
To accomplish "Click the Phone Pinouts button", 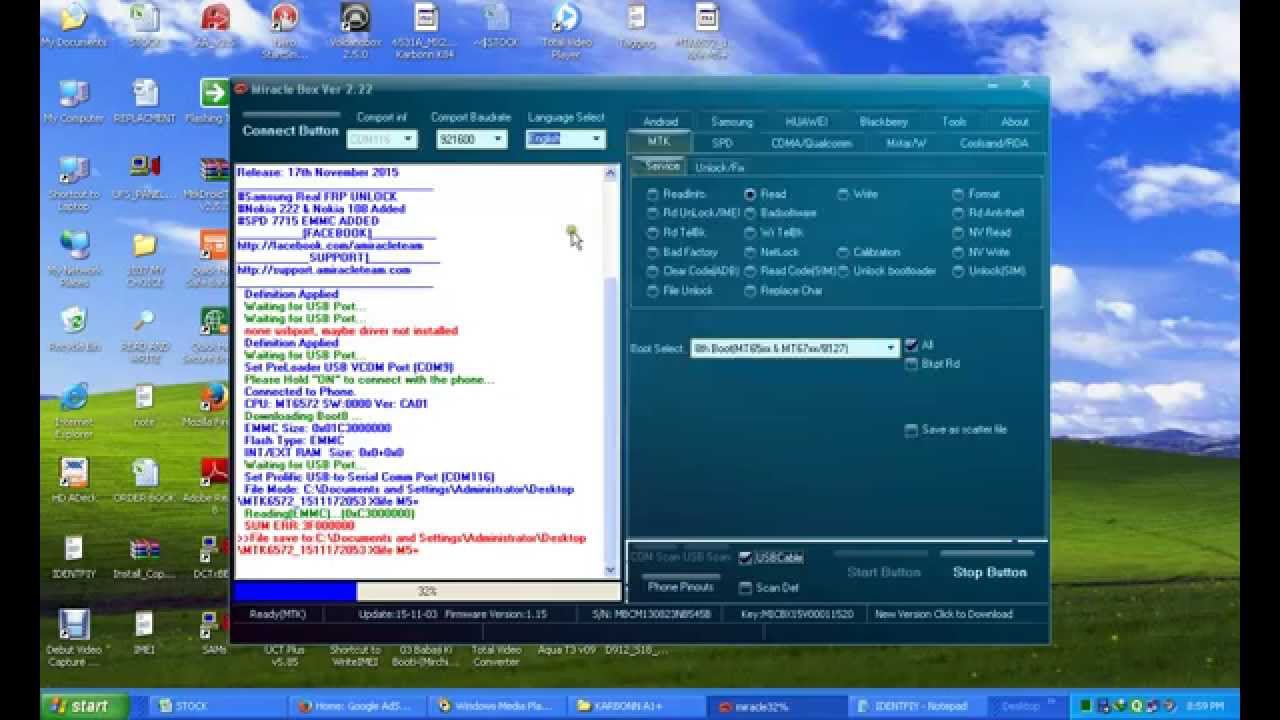I will [680, 587].
